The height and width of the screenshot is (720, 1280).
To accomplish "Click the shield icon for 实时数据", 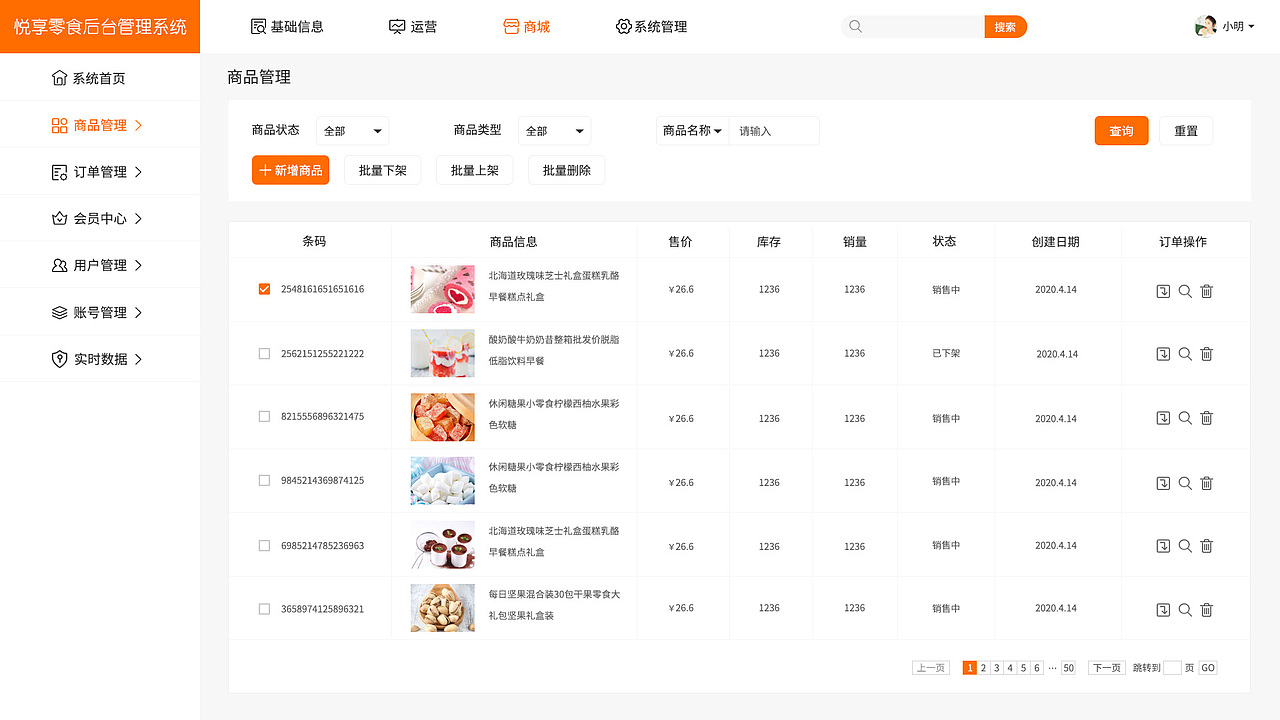I will [60, 358].
